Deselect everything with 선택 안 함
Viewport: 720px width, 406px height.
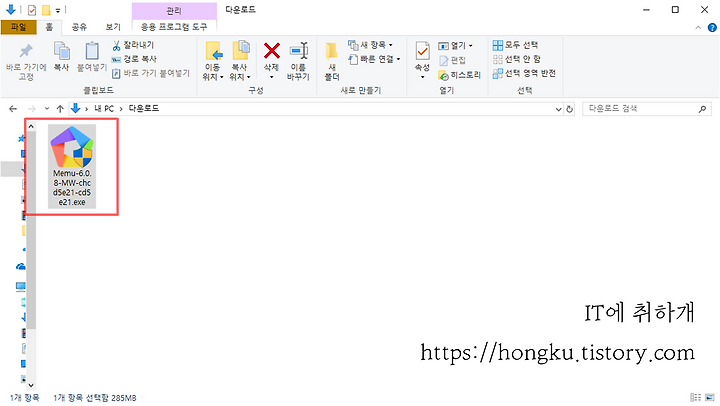tap(517, 59)
